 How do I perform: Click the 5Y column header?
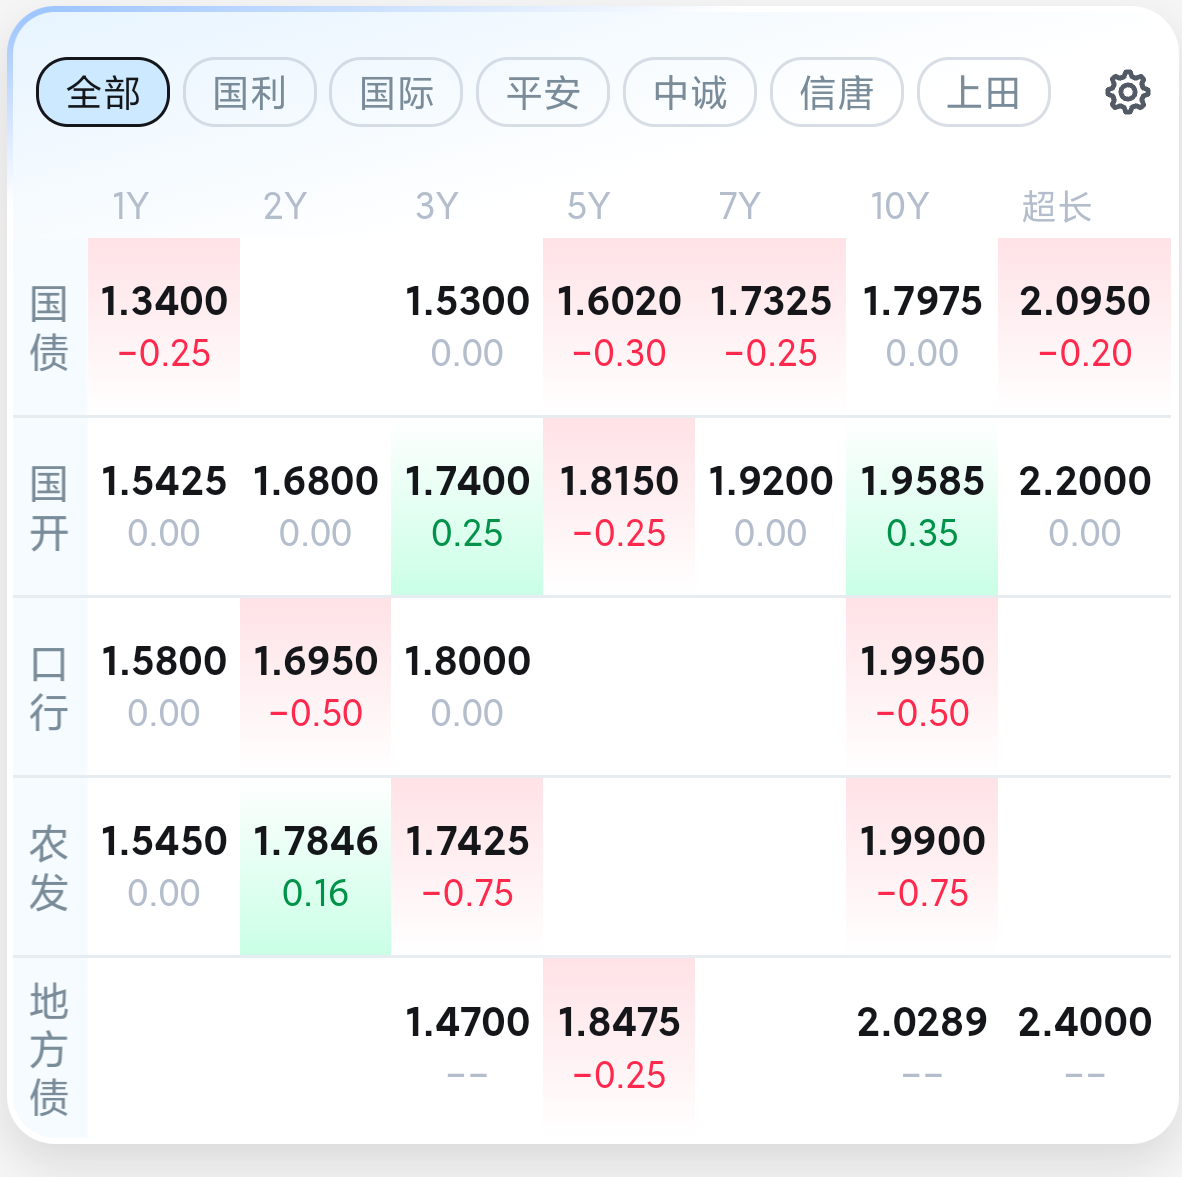[x=588, y=207]
